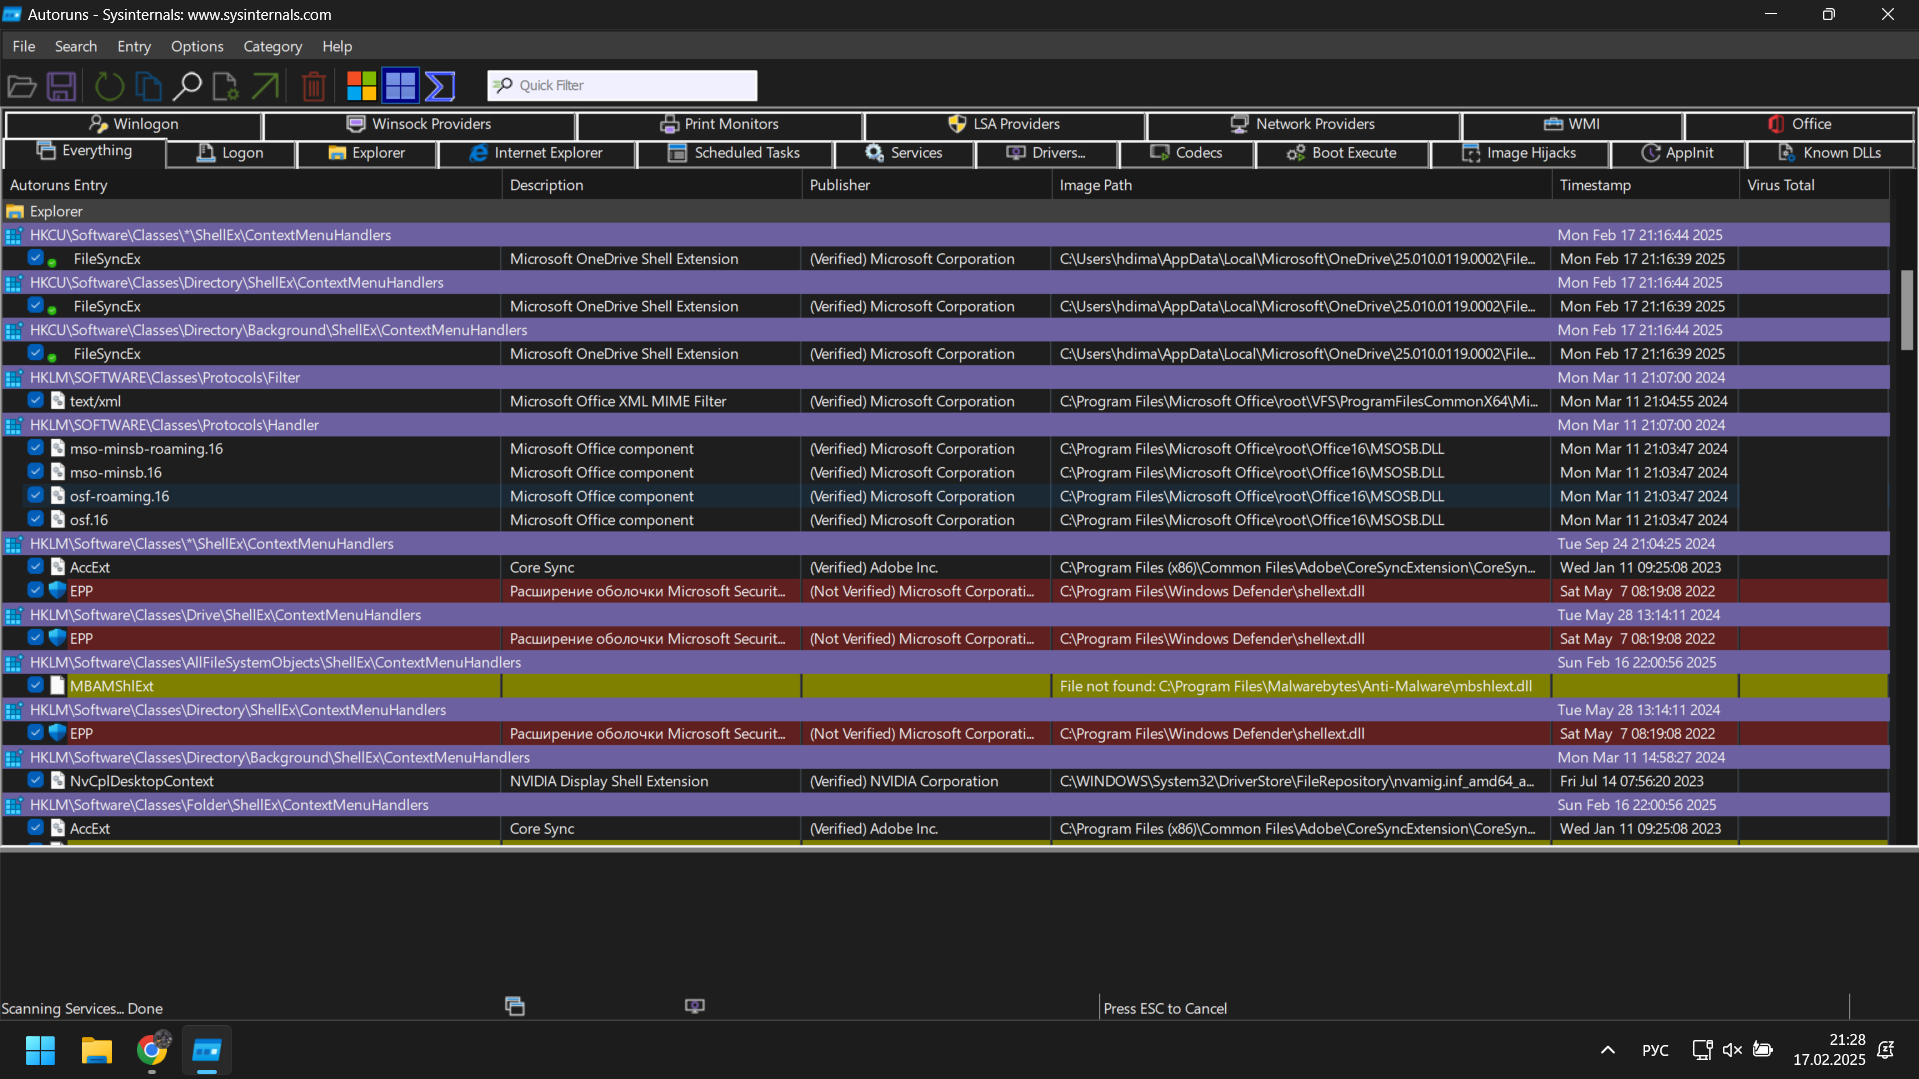Expand the hidden tray icons chevron
This screenshot has width=1919, height=1079.
(1607, 1050)
